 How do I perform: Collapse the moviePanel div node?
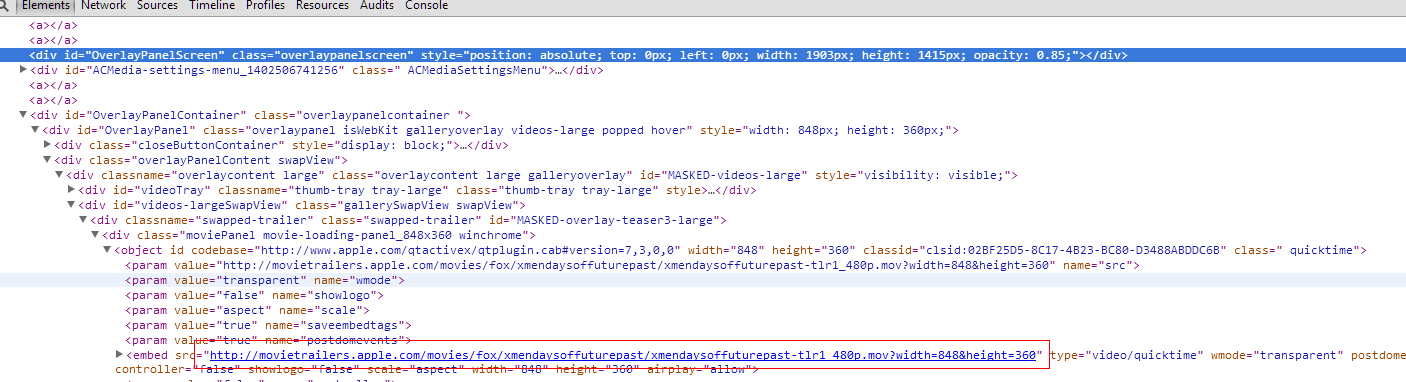(96, 235)
